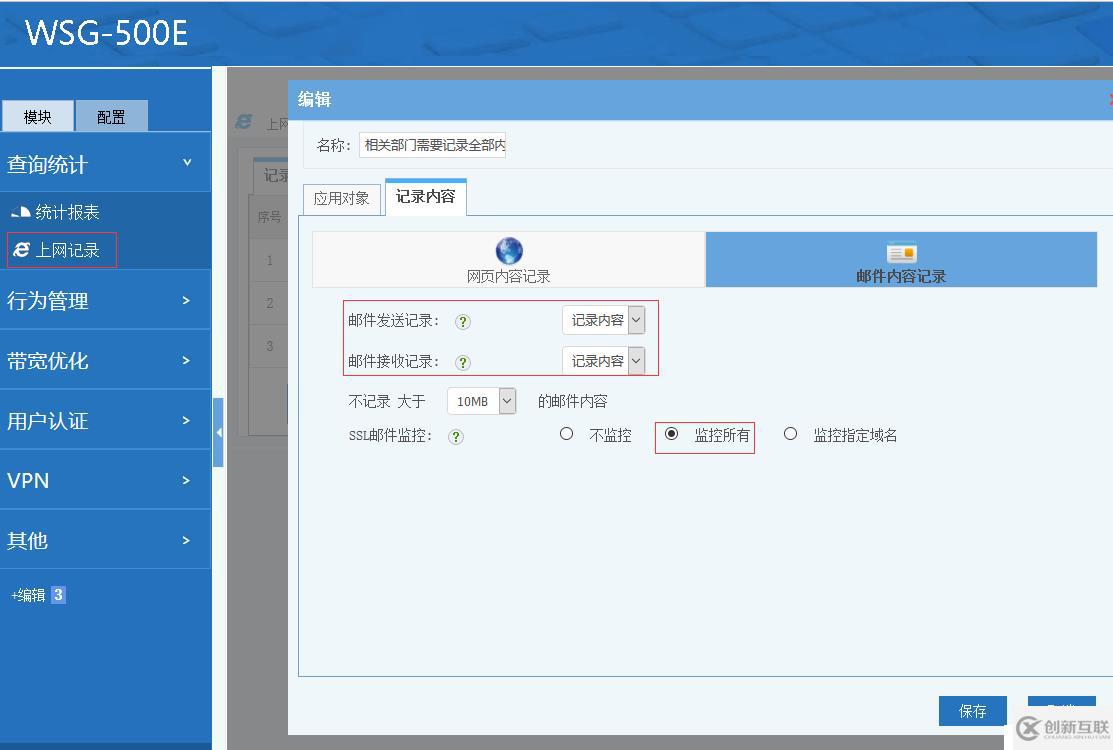Collapse the 查询统计 menu section
This screenshot has height=750, width=1113.
coord(106,163)
